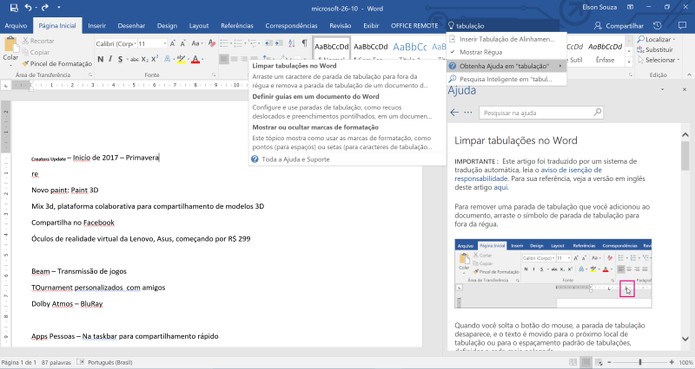
Task: Click the 'tabulação' Tell Me search box
Action: 503,26
